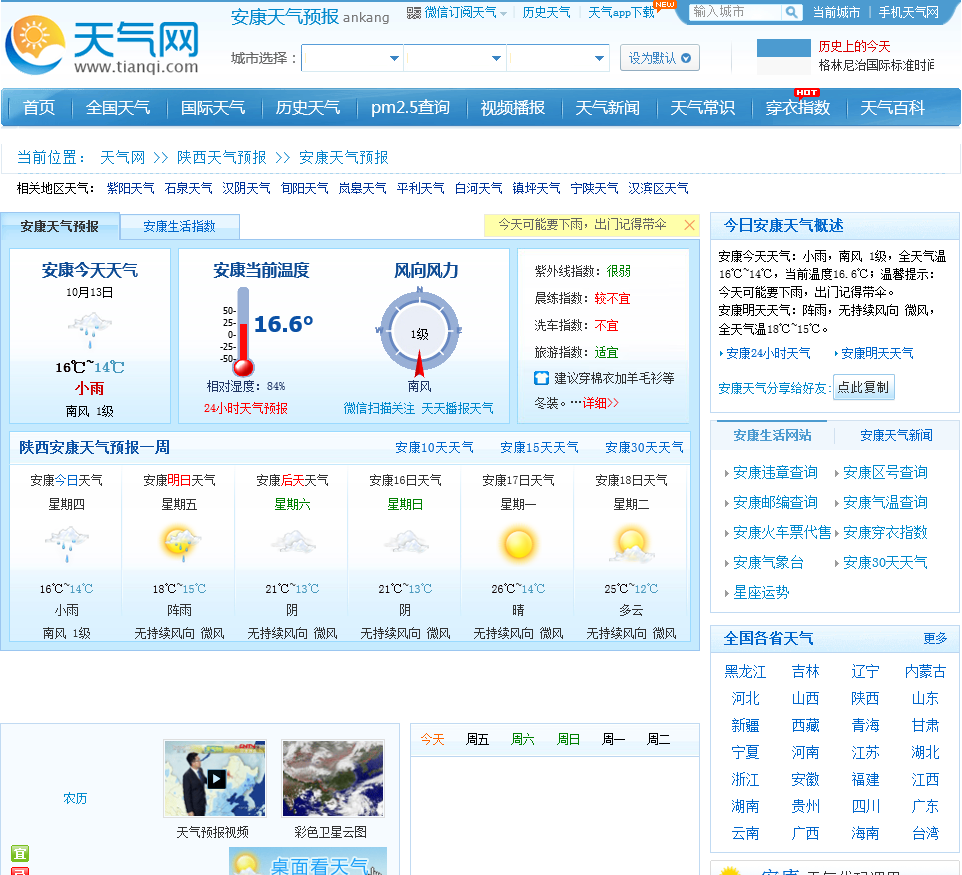Open 安康30天天气 link in week header
Image resolution: width=962 pixels, height=875 pixels.
pyautogui.click(x=644, y=448)
